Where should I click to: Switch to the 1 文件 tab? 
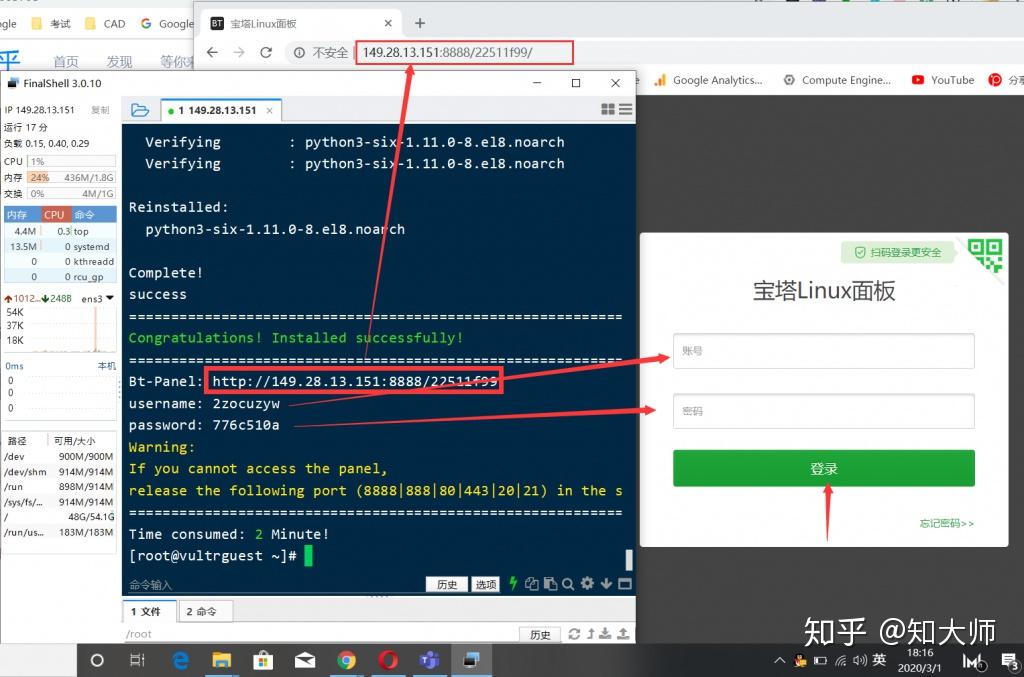[150, 611]
